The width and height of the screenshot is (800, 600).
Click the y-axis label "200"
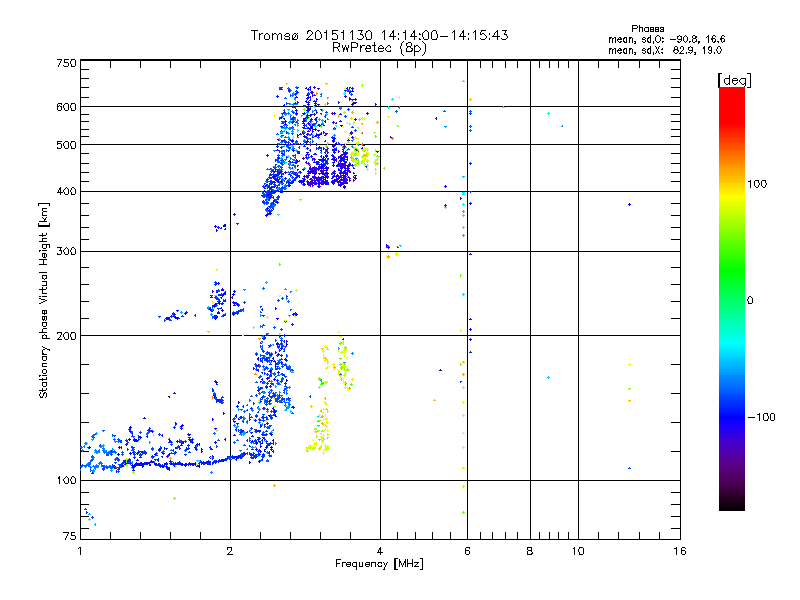(66, 336)
